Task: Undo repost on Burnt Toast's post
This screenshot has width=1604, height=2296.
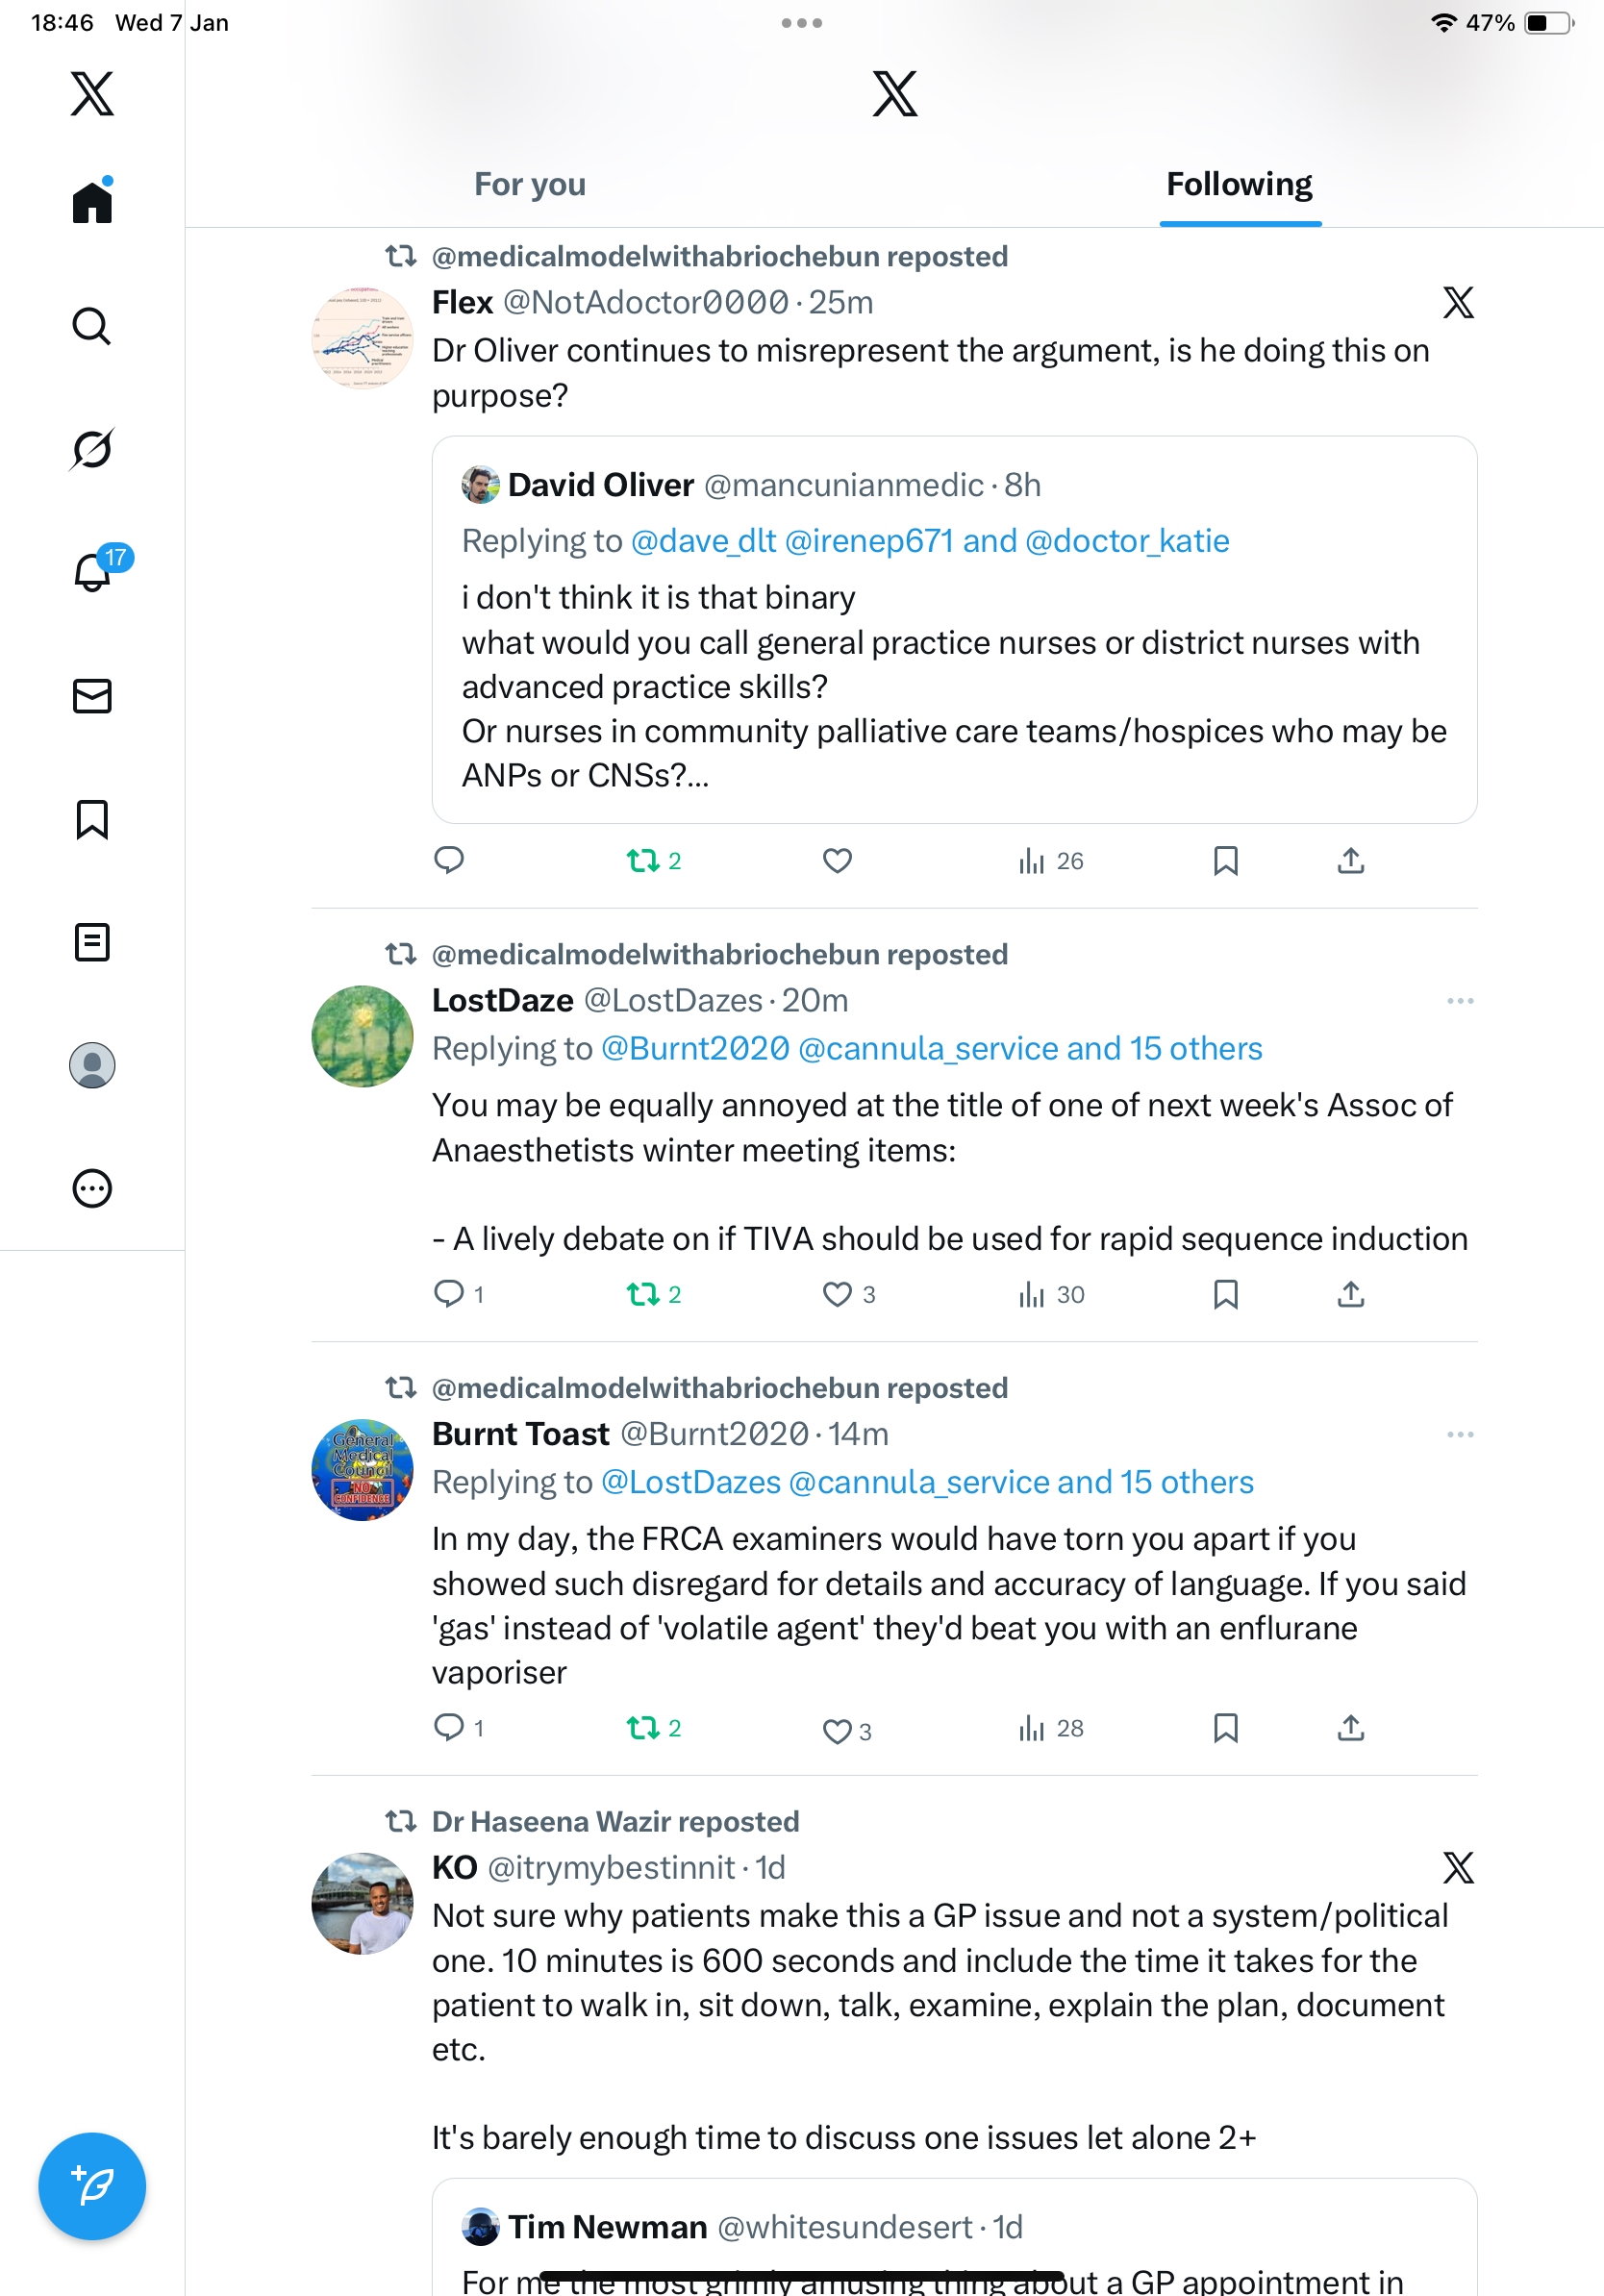Action: point(643,1728)
